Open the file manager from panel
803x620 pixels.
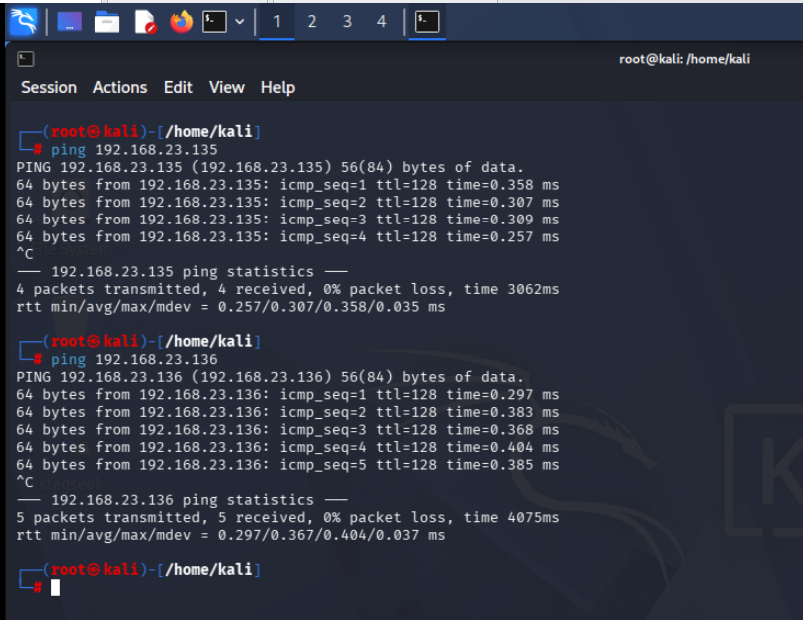click(x=107, y=22)
